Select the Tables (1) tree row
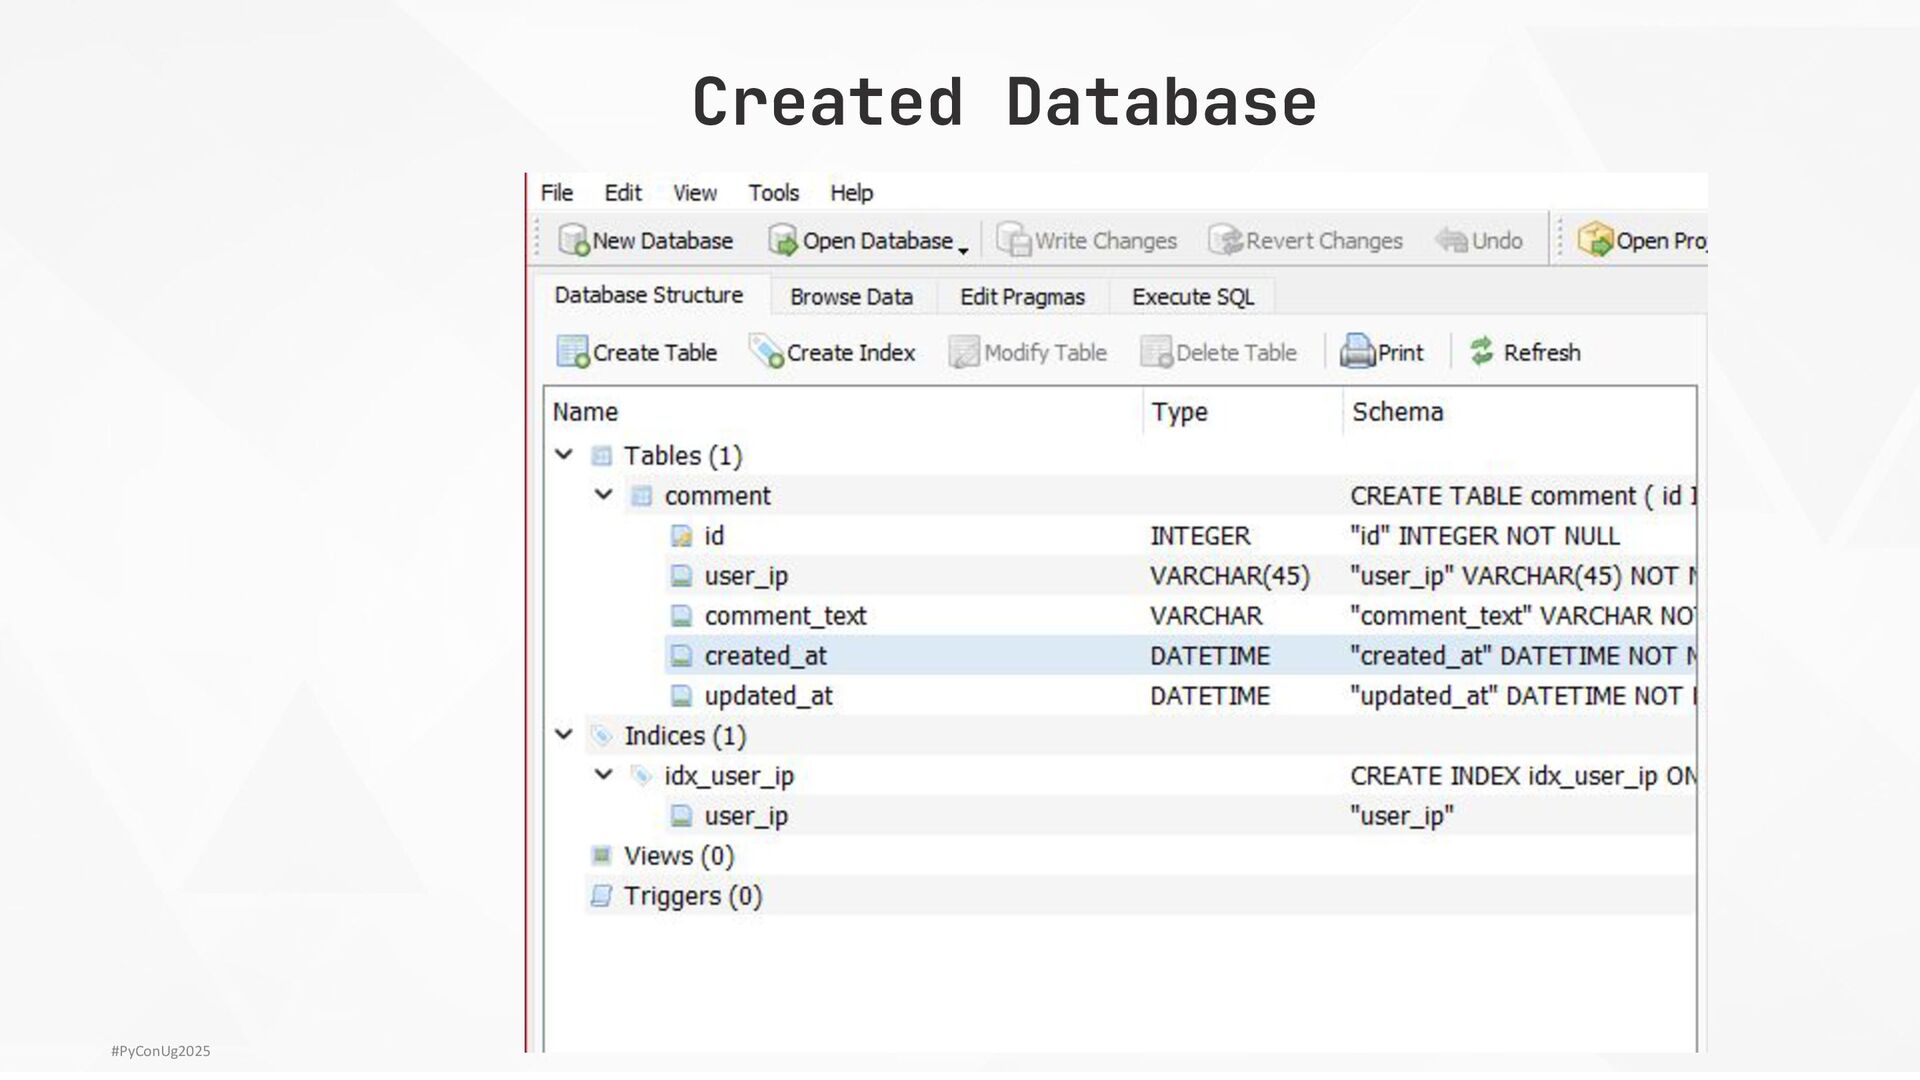 [1120, 455]
